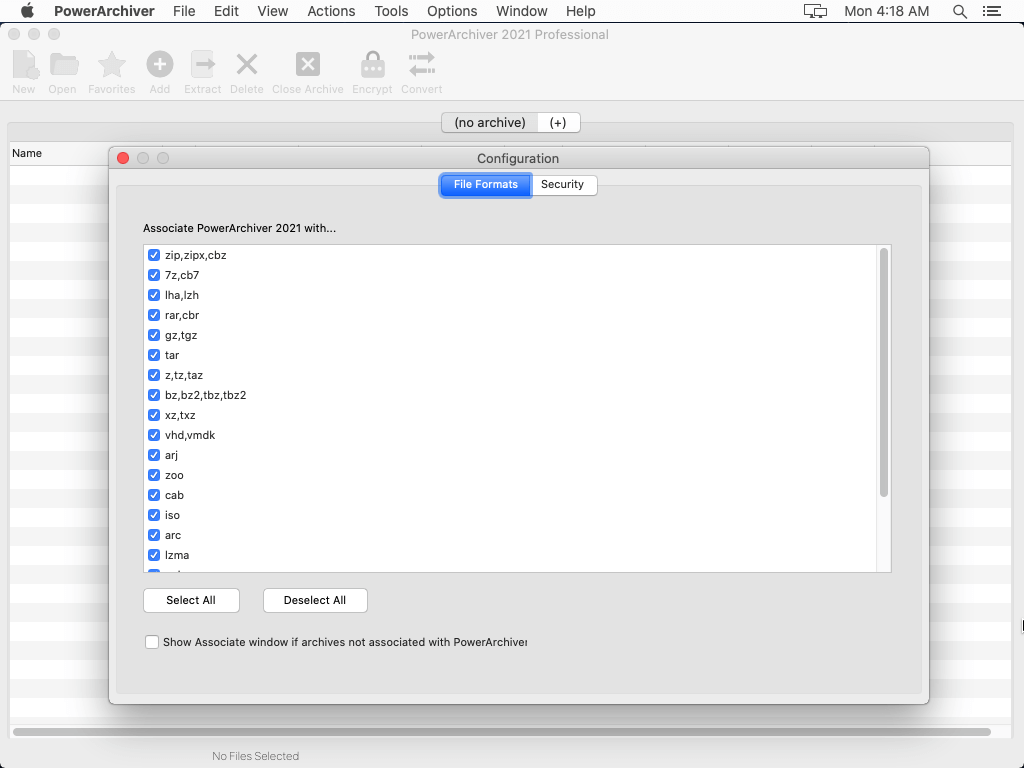Disable the iso association checkbox
Viewport: 1024px width, 768px height.
click(154, 515)
